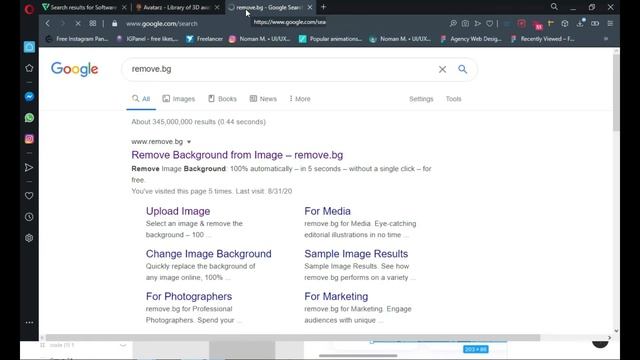Open the Opera menu logo

(x=29, y=9)
